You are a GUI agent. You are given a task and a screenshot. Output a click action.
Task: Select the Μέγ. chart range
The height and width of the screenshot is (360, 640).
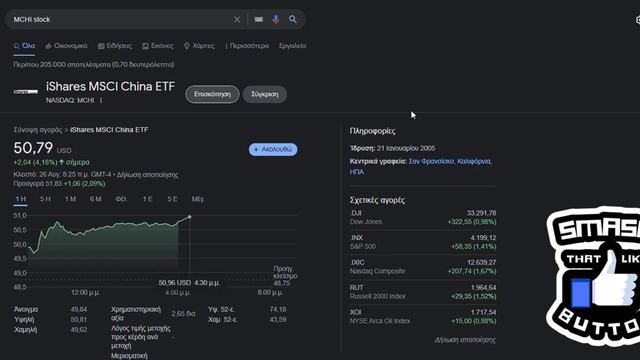coord(198,199)
